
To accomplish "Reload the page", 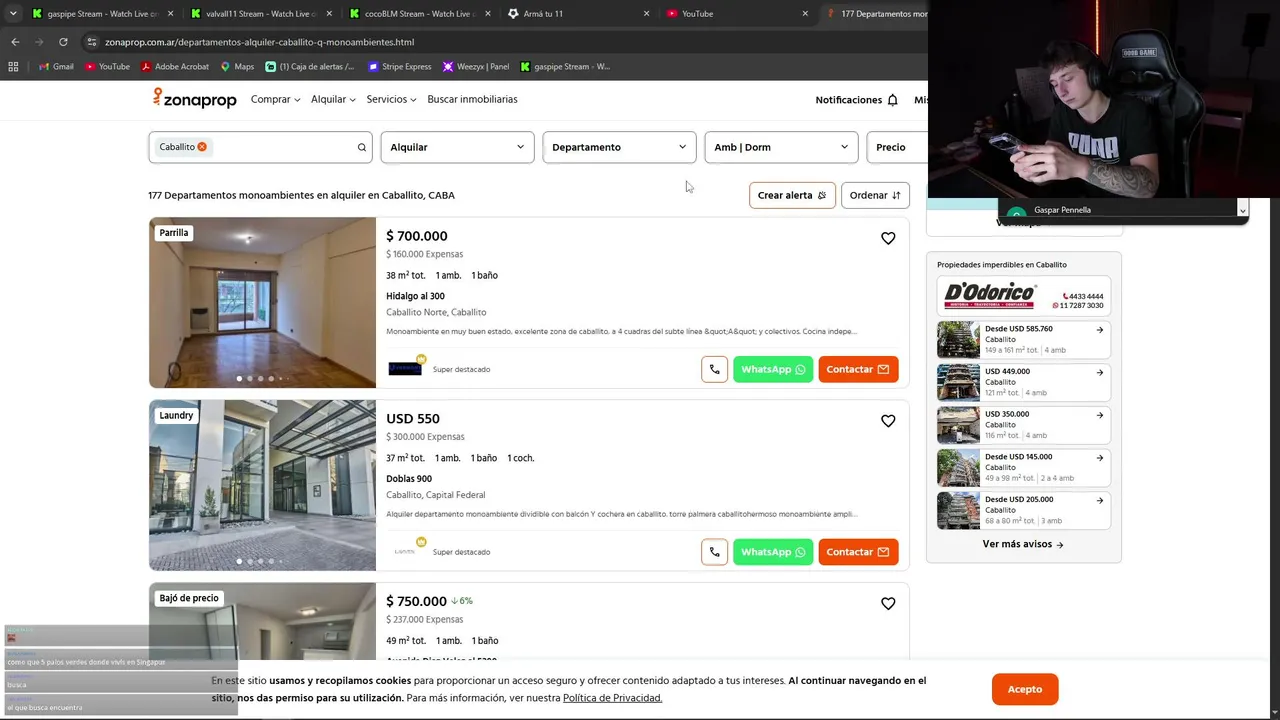I will [x=63, y=42].
